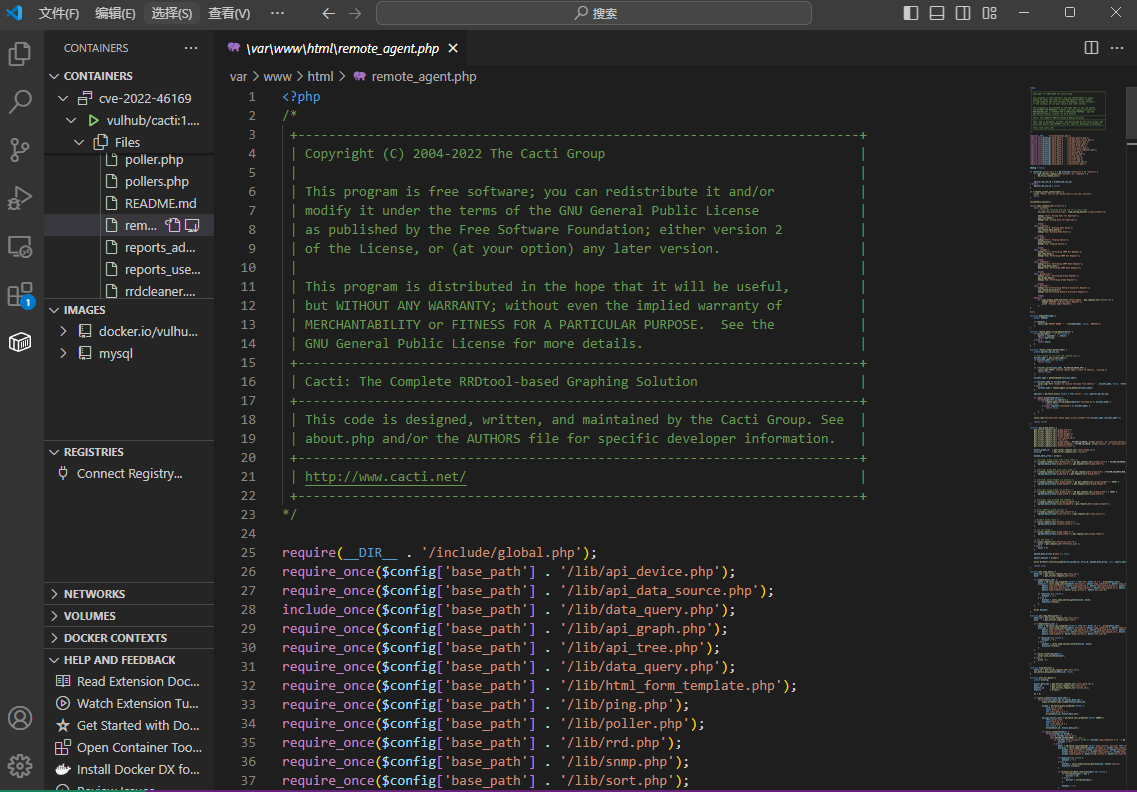Split the editor to the right

point(1091,48)
